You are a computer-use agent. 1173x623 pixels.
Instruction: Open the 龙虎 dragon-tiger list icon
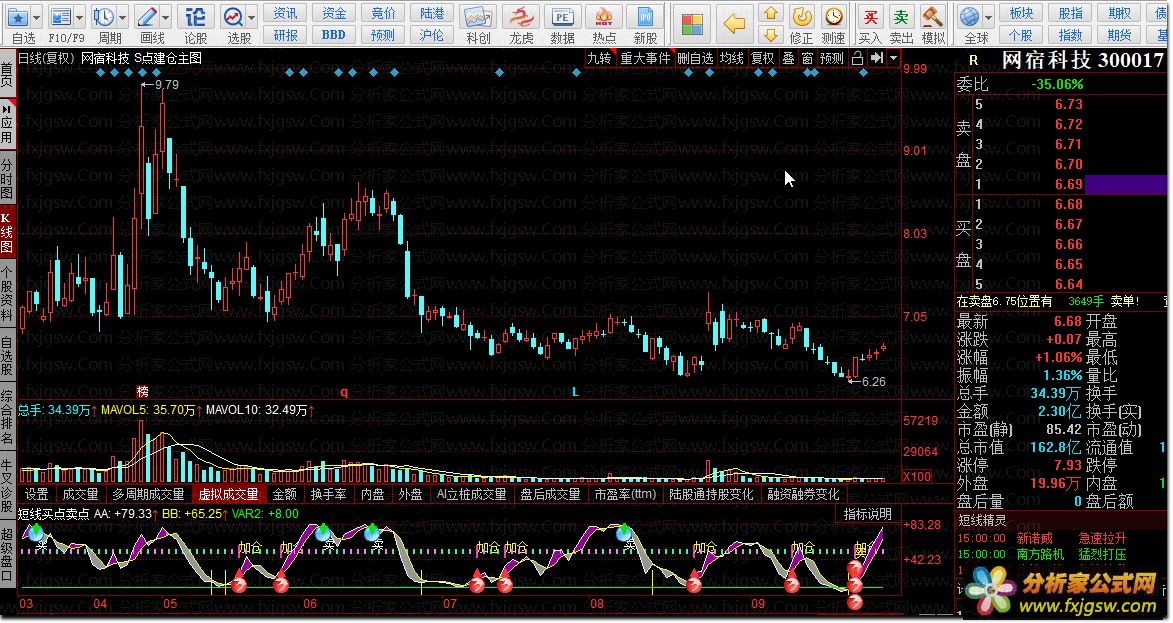click(521, 17)
